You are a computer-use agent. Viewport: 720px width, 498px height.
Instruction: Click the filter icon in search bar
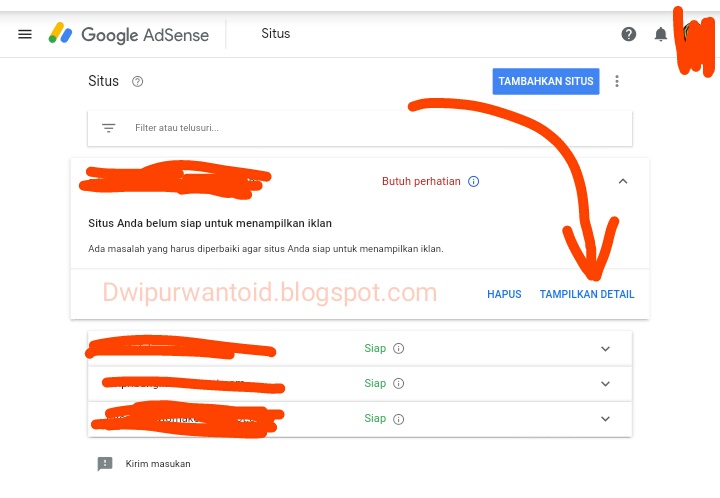coord(108,128)
